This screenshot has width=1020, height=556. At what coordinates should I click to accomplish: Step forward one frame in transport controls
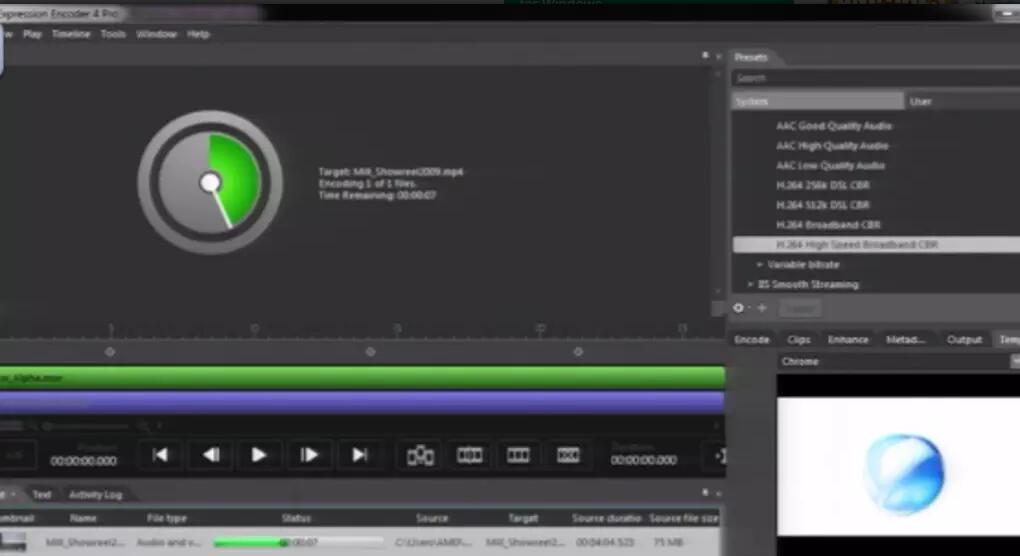click(310, 455)
